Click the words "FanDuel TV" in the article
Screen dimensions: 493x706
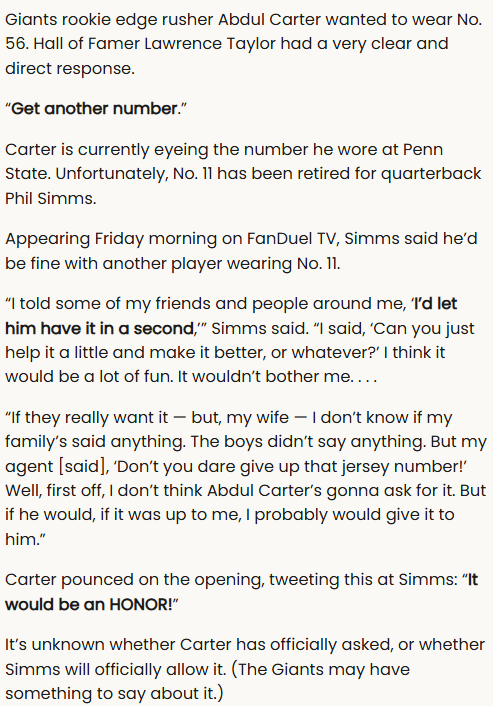[x=293, y=239]
